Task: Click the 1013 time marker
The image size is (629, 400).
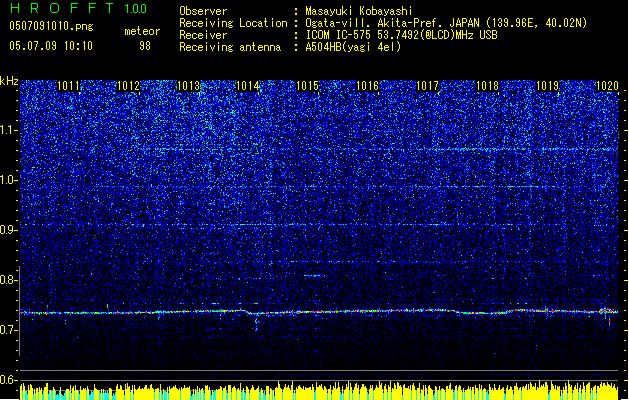Action: pos(188,86)
